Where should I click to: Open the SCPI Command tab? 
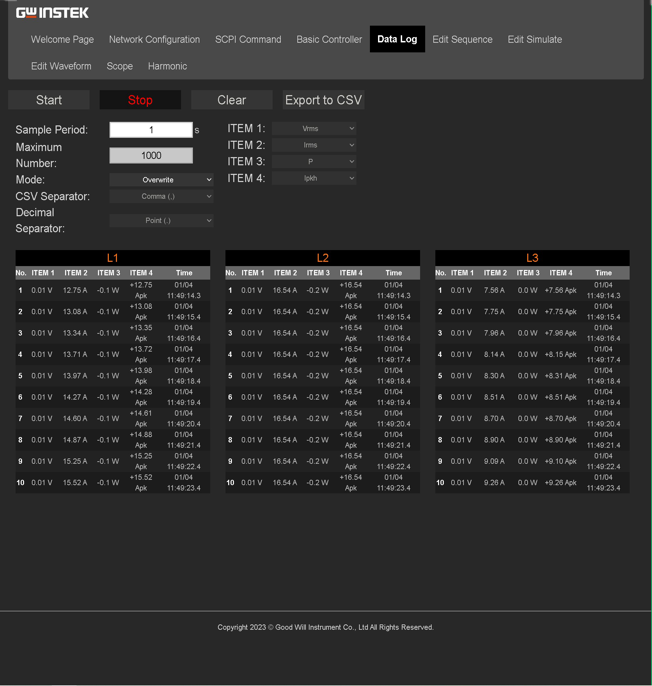point(248,40)
